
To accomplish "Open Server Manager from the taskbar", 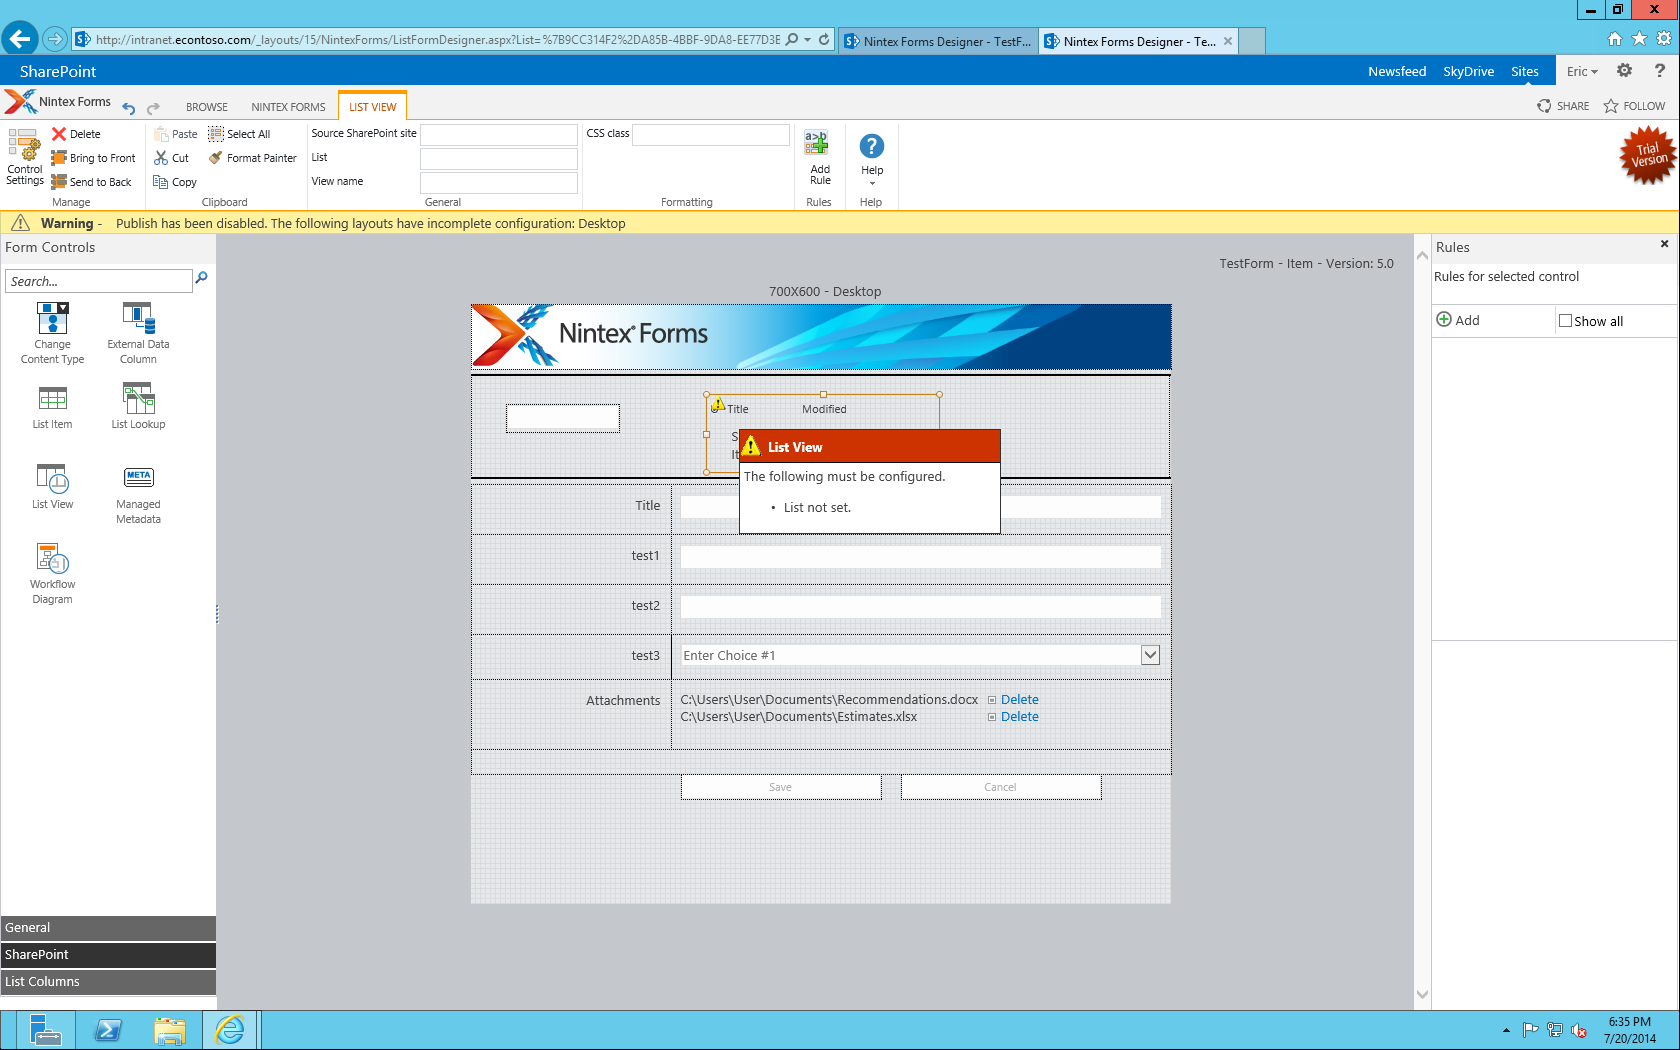I will pos(44,1030).
